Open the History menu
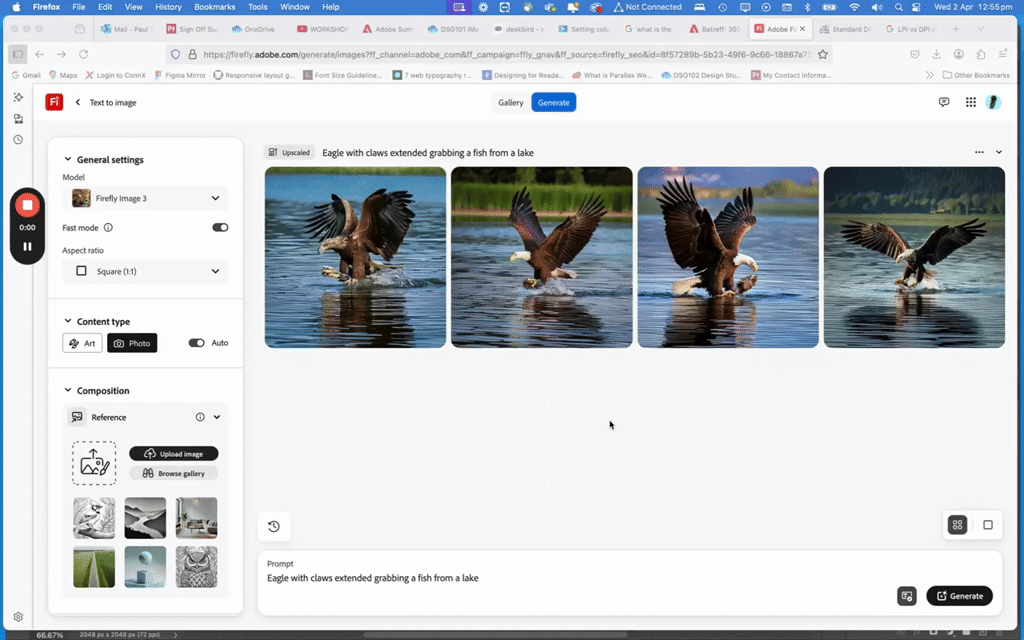 (168, 7)
